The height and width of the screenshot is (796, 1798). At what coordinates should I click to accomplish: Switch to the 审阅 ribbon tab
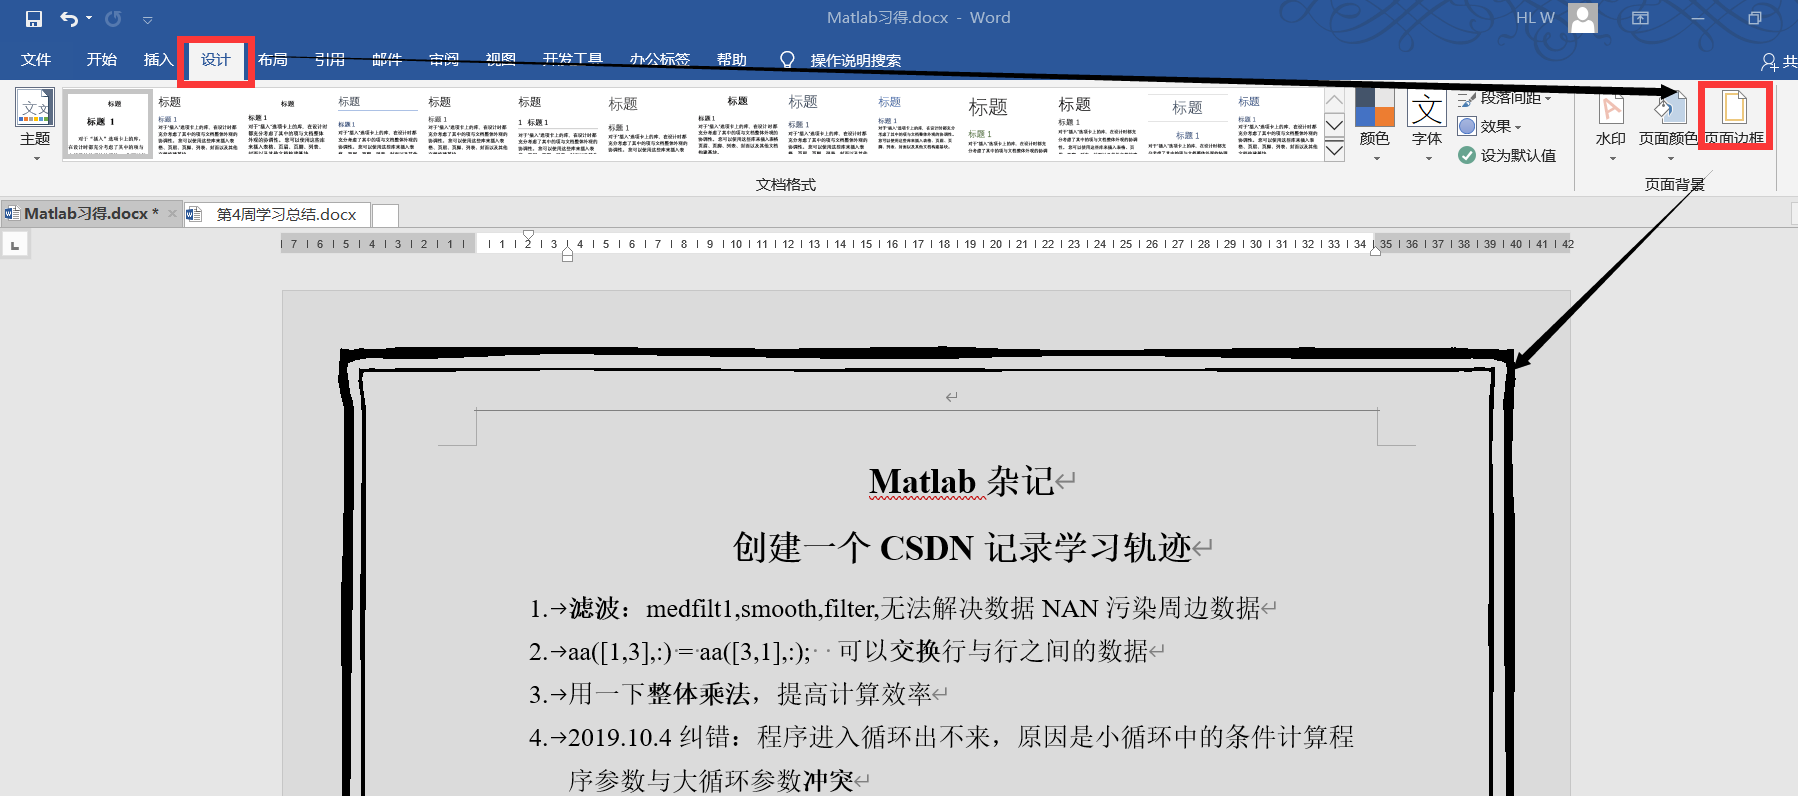coord(444,60)
